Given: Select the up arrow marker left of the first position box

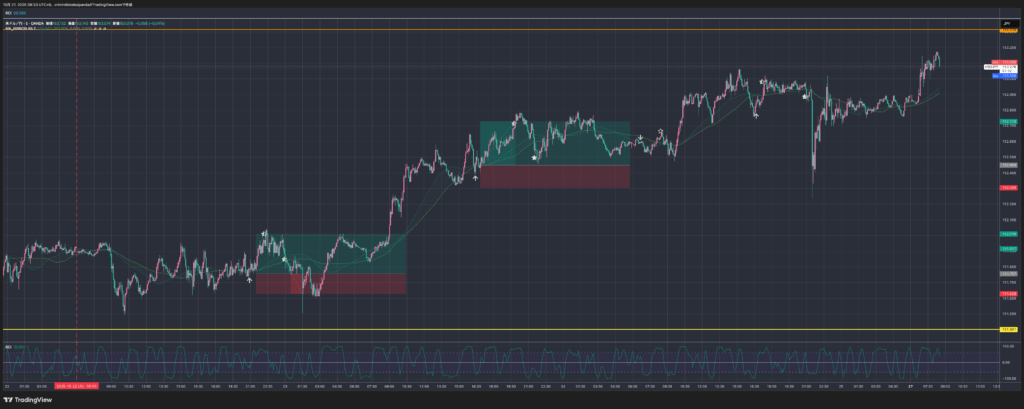Looking at the screenshot, I should pyautogui.click(x=250, y=280).
